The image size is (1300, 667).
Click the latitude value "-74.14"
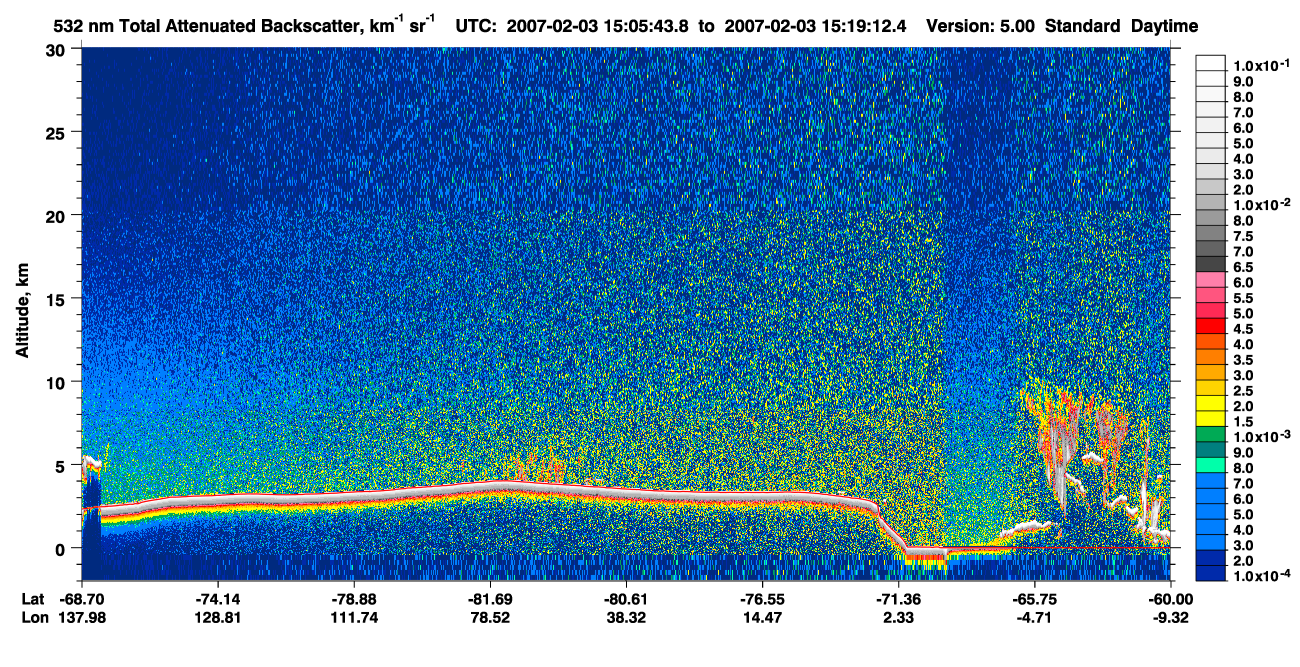[218, 599]
